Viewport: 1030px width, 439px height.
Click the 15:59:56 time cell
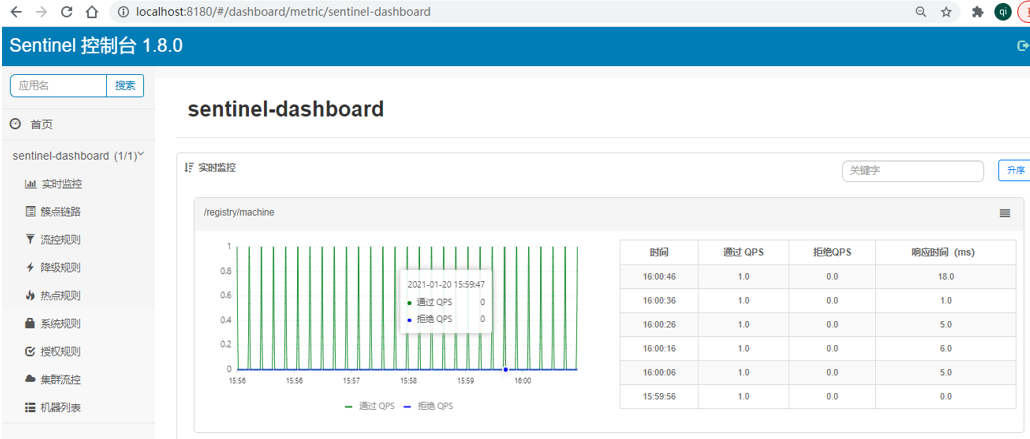(659, 396)
